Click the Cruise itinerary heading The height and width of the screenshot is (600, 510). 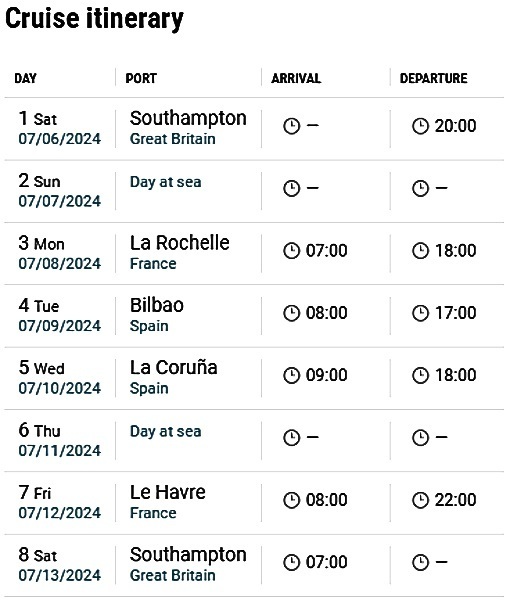tap(94, 19)
